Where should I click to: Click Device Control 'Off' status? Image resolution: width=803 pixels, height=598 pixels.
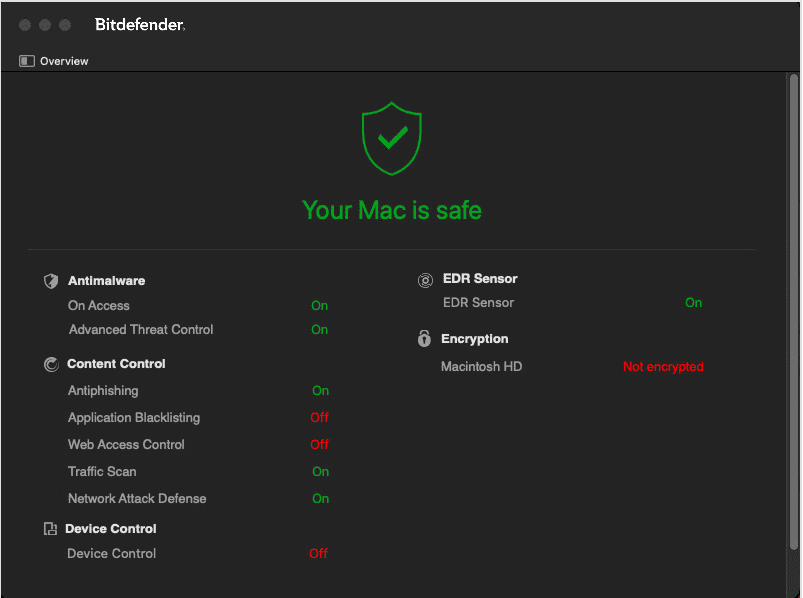pyautogui.click(x=318, y=554)
